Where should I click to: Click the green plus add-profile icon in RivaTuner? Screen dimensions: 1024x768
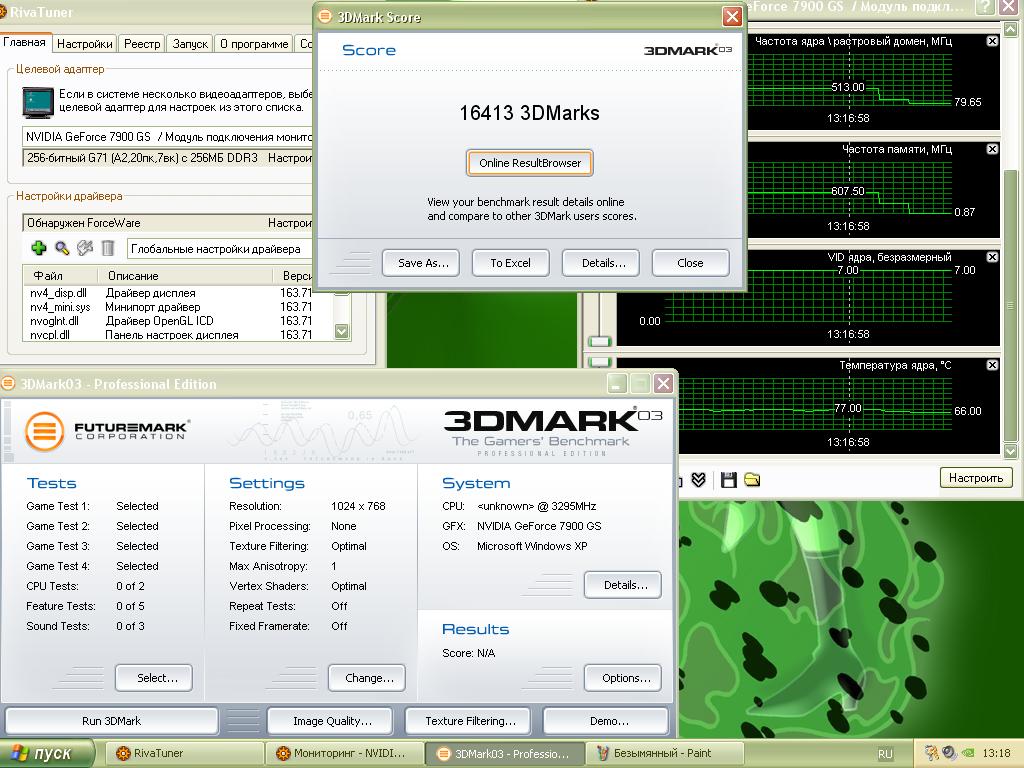tap(39, 248)
